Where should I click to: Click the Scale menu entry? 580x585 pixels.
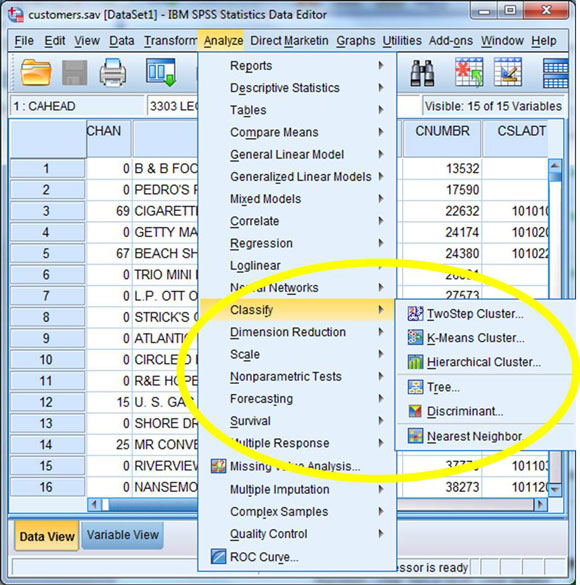(297, 354)
